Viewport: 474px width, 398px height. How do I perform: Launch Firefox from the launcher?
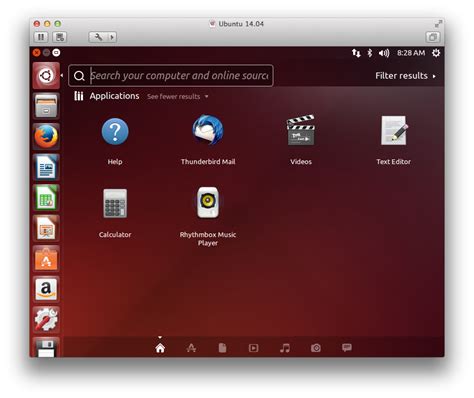click(46, 136)
